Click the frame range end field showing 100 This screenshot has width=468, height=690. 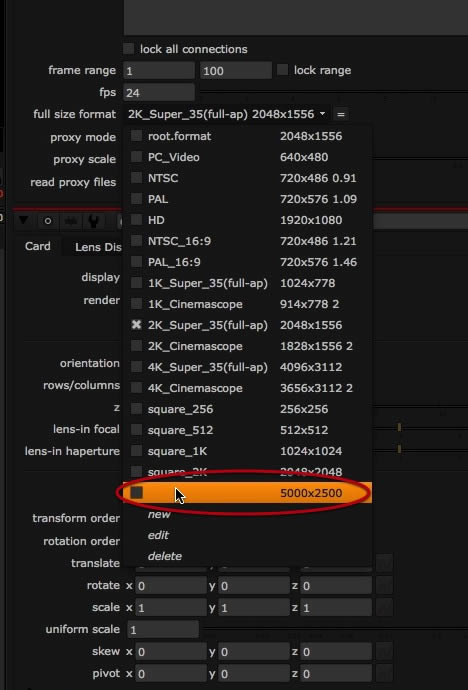point(236,70)
